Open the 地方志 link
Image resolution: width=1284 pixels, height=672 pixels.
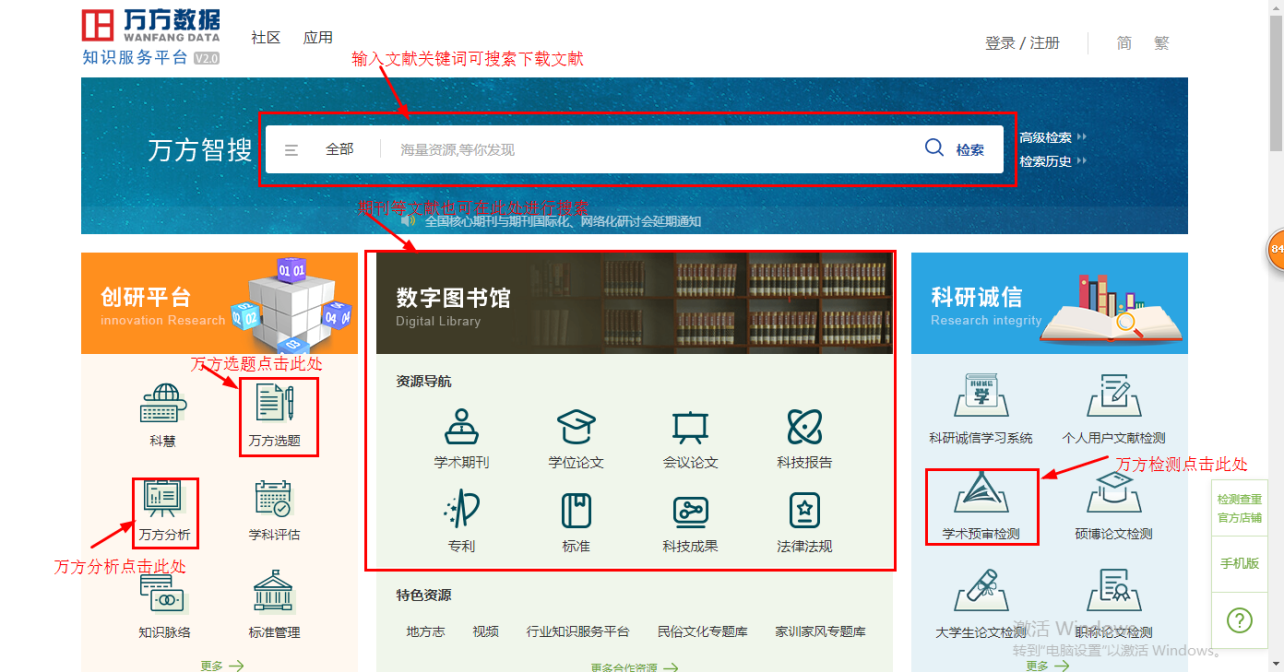(x=425, y=632)
